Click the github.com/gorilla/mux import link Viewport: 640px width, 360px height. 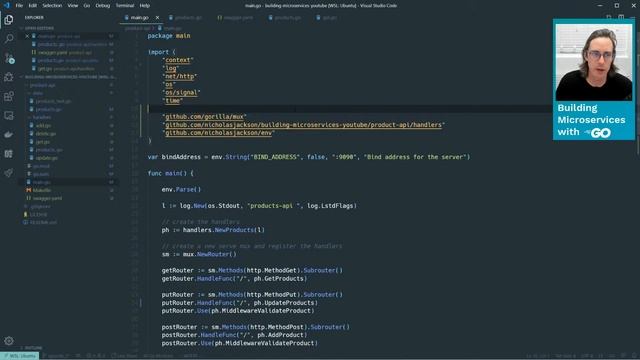point(204,117)
